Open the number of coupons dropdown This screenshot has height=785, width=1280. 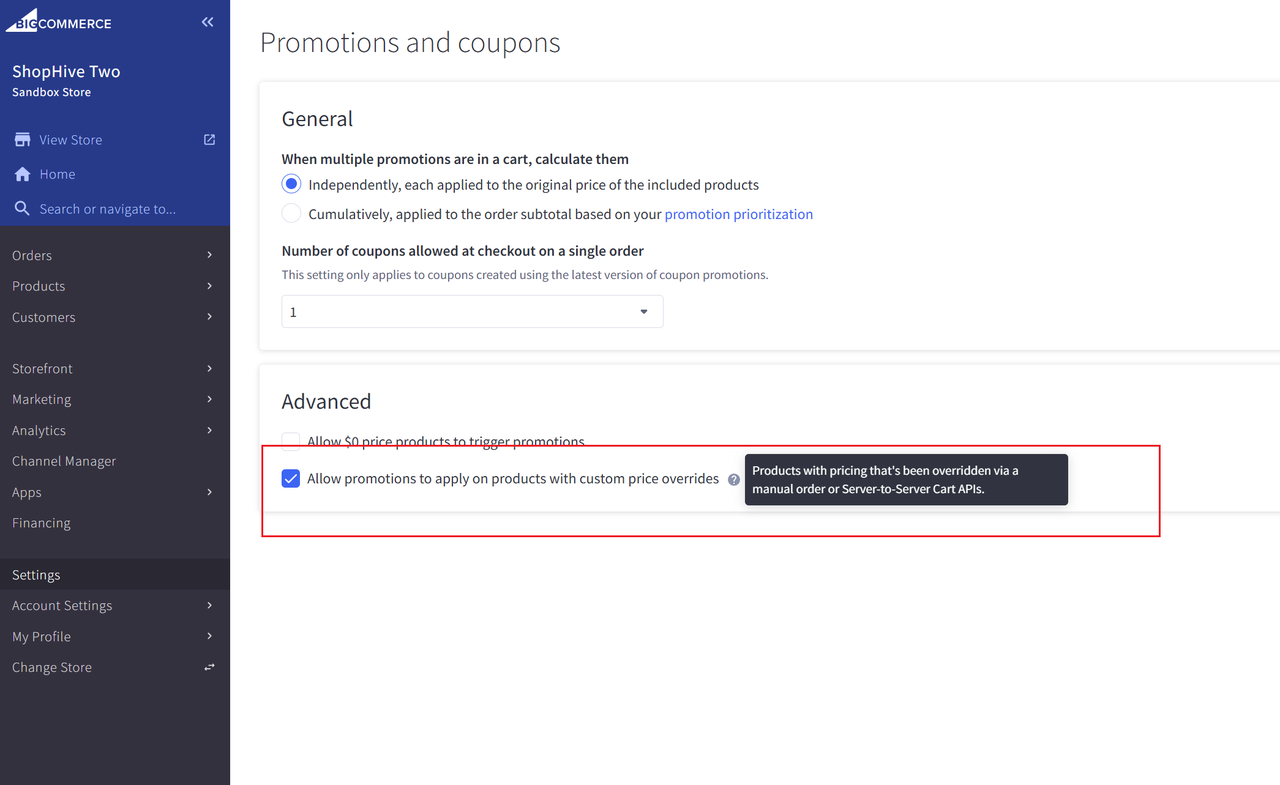[472, 312]
